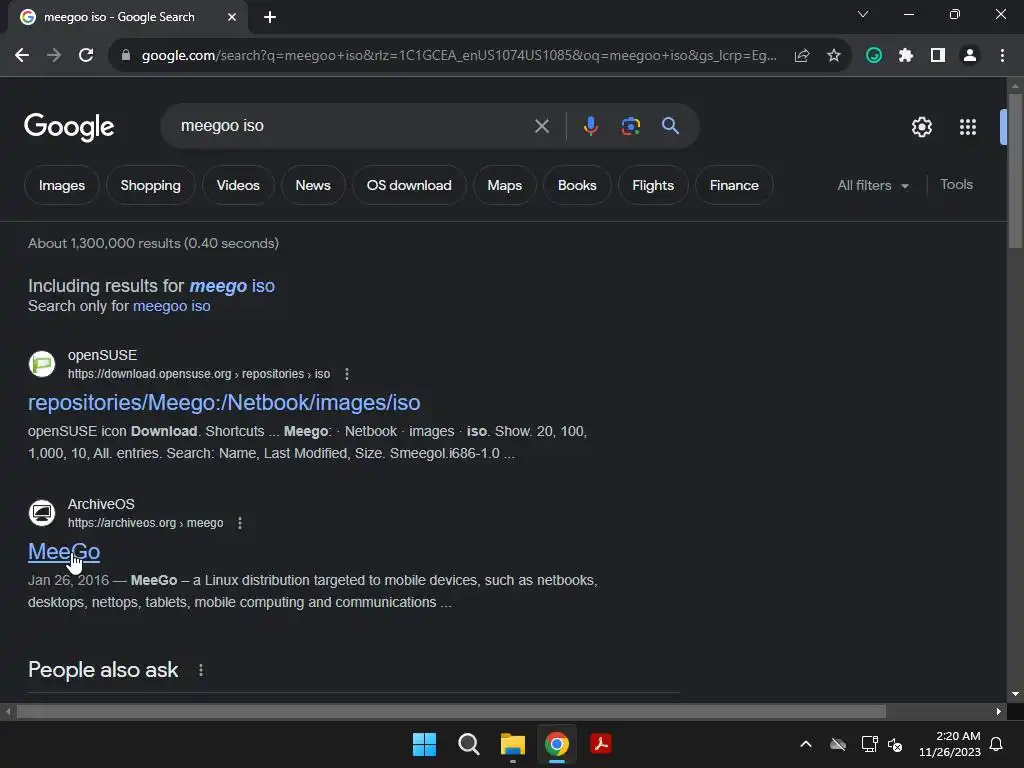Click the openSUSE site favicon
The width and height of the screenshot is (1024, 768).
coord(42,364)
